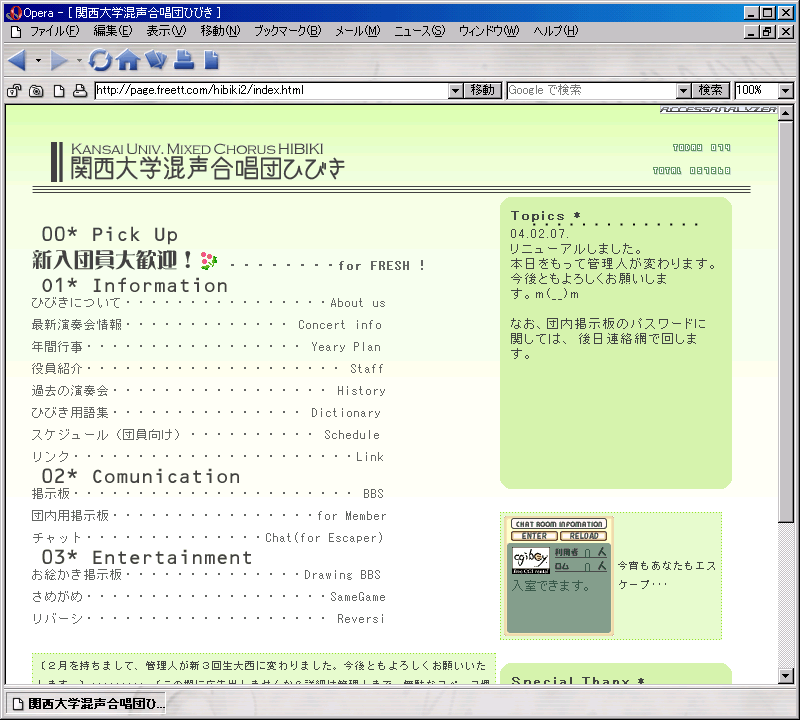This screenshot has height=720, width=800.
Task: Click the scrollbar down arrow
Action: tap(786, 677)
